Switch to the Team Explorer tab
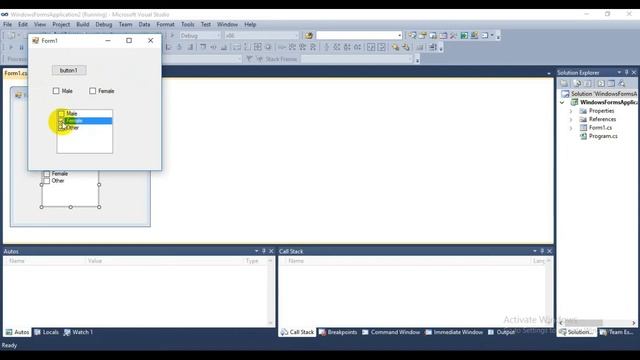 click(617, 332)
